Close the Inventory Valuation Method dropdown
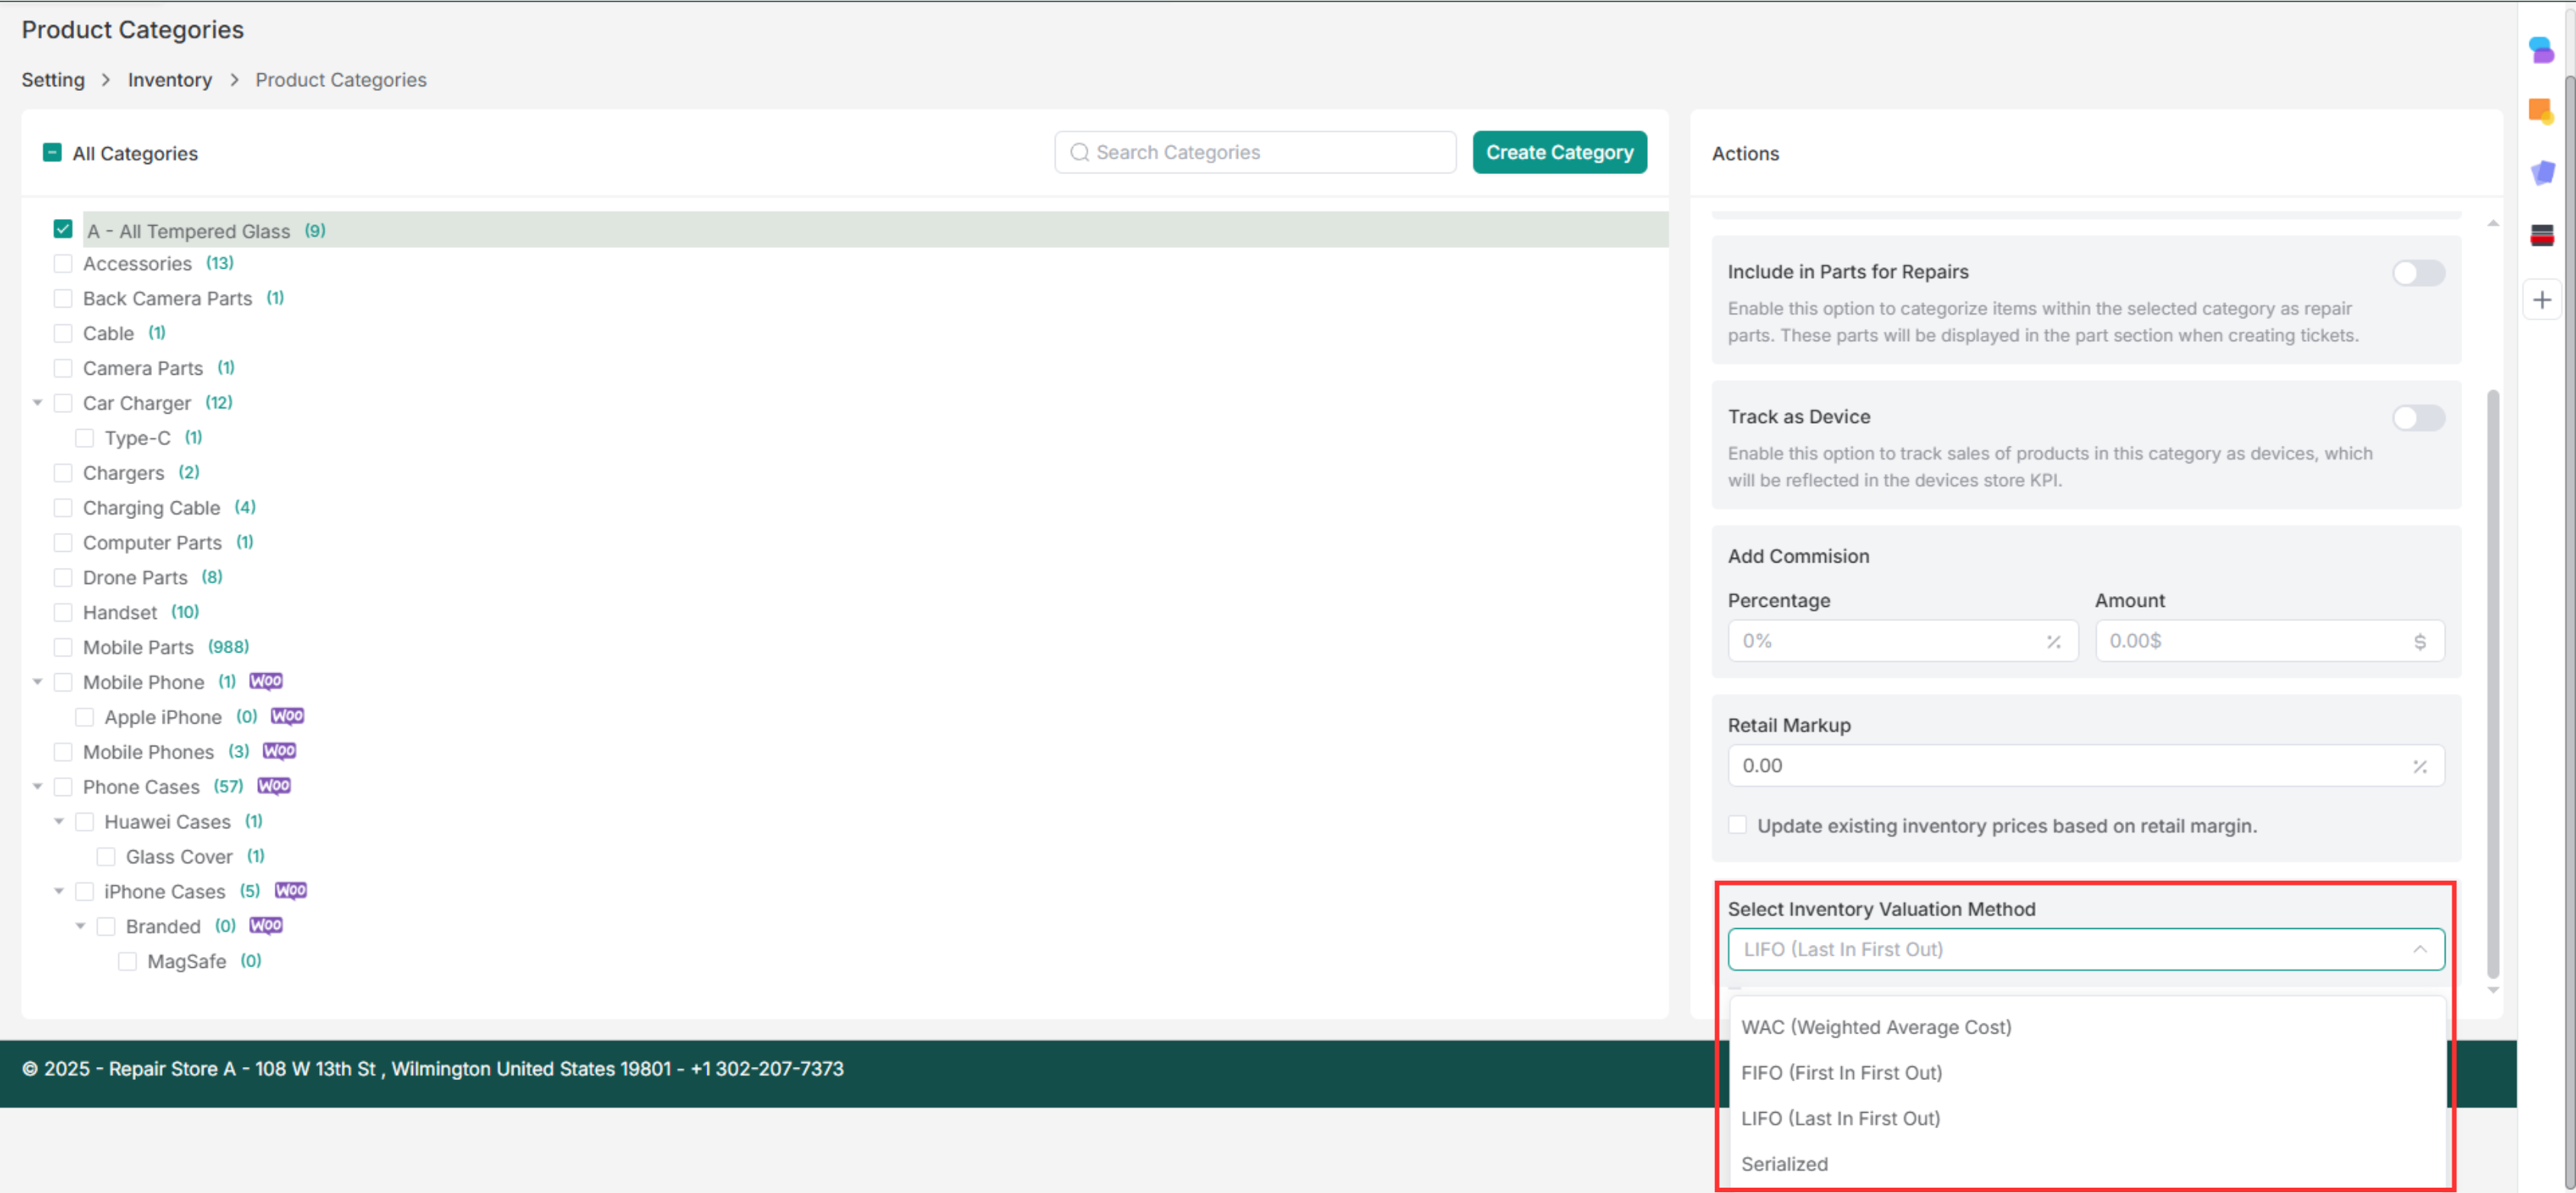The image size is (2576, 1193). [2419, 949]
